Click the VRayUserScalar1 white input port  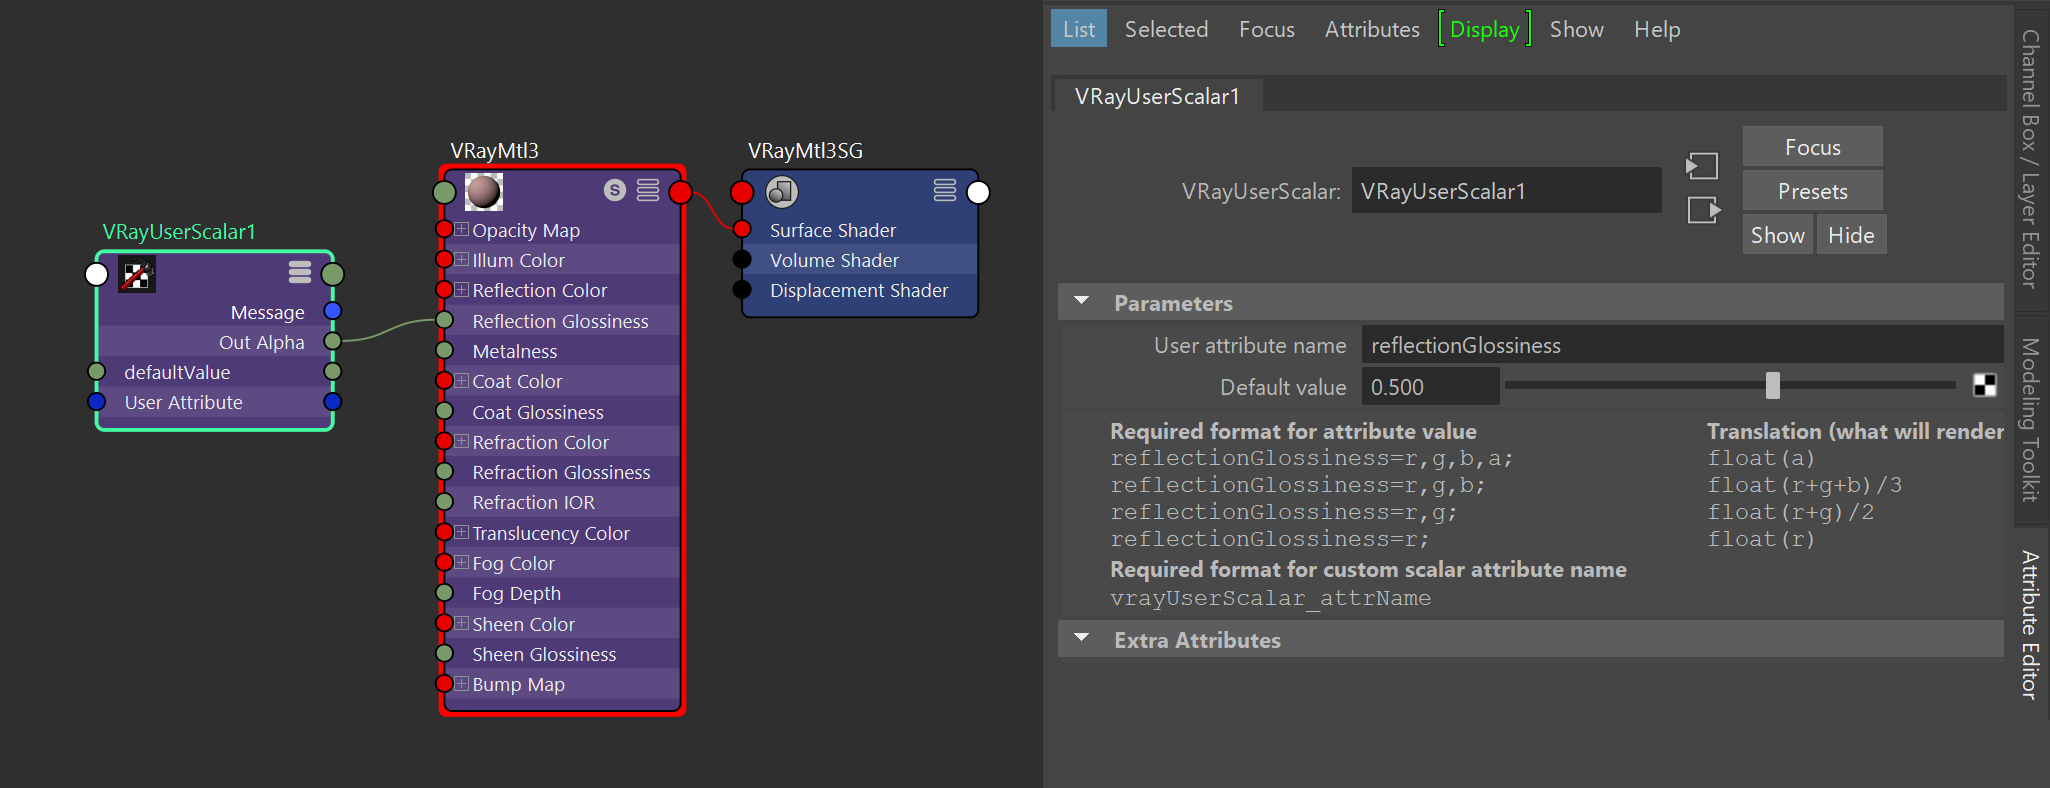coord(97,274)
